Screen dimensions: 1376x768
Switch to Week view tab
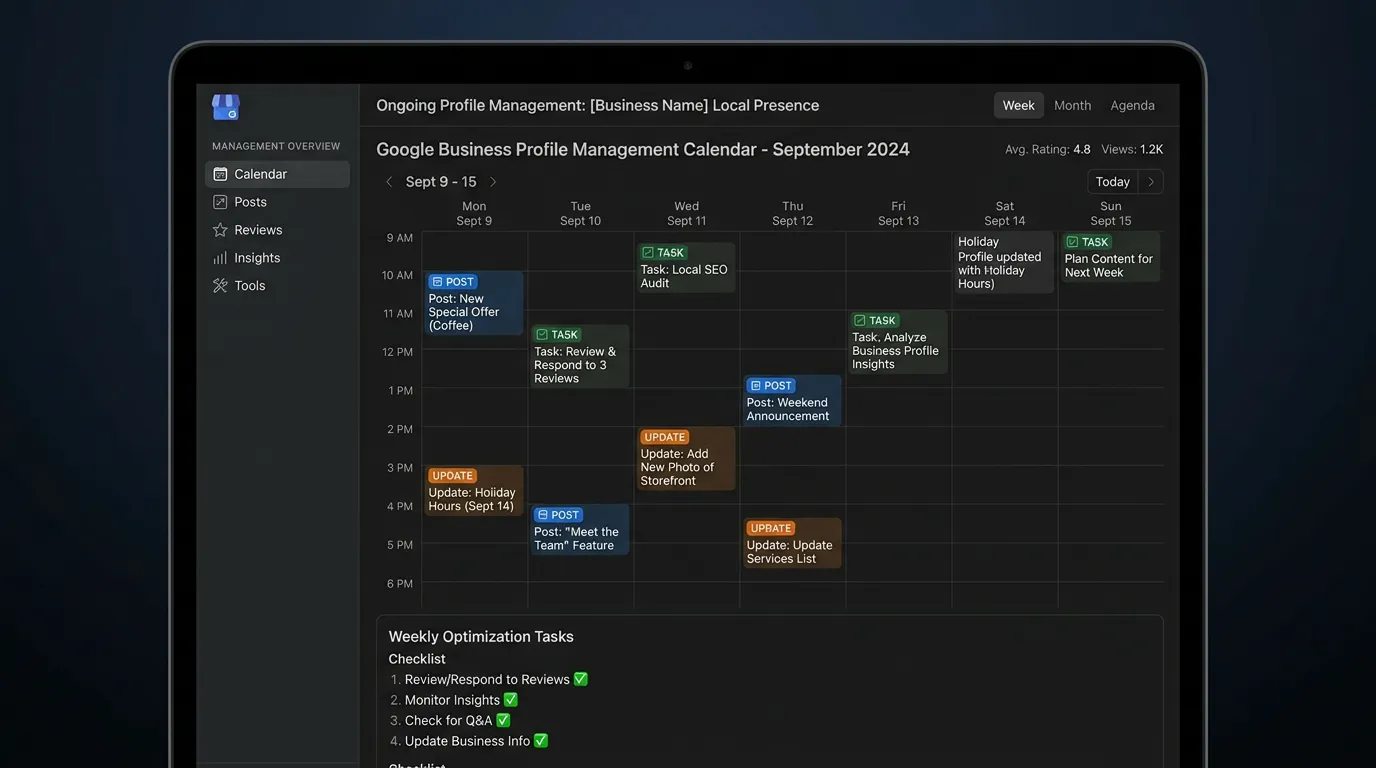click(x=1019, y=105)
